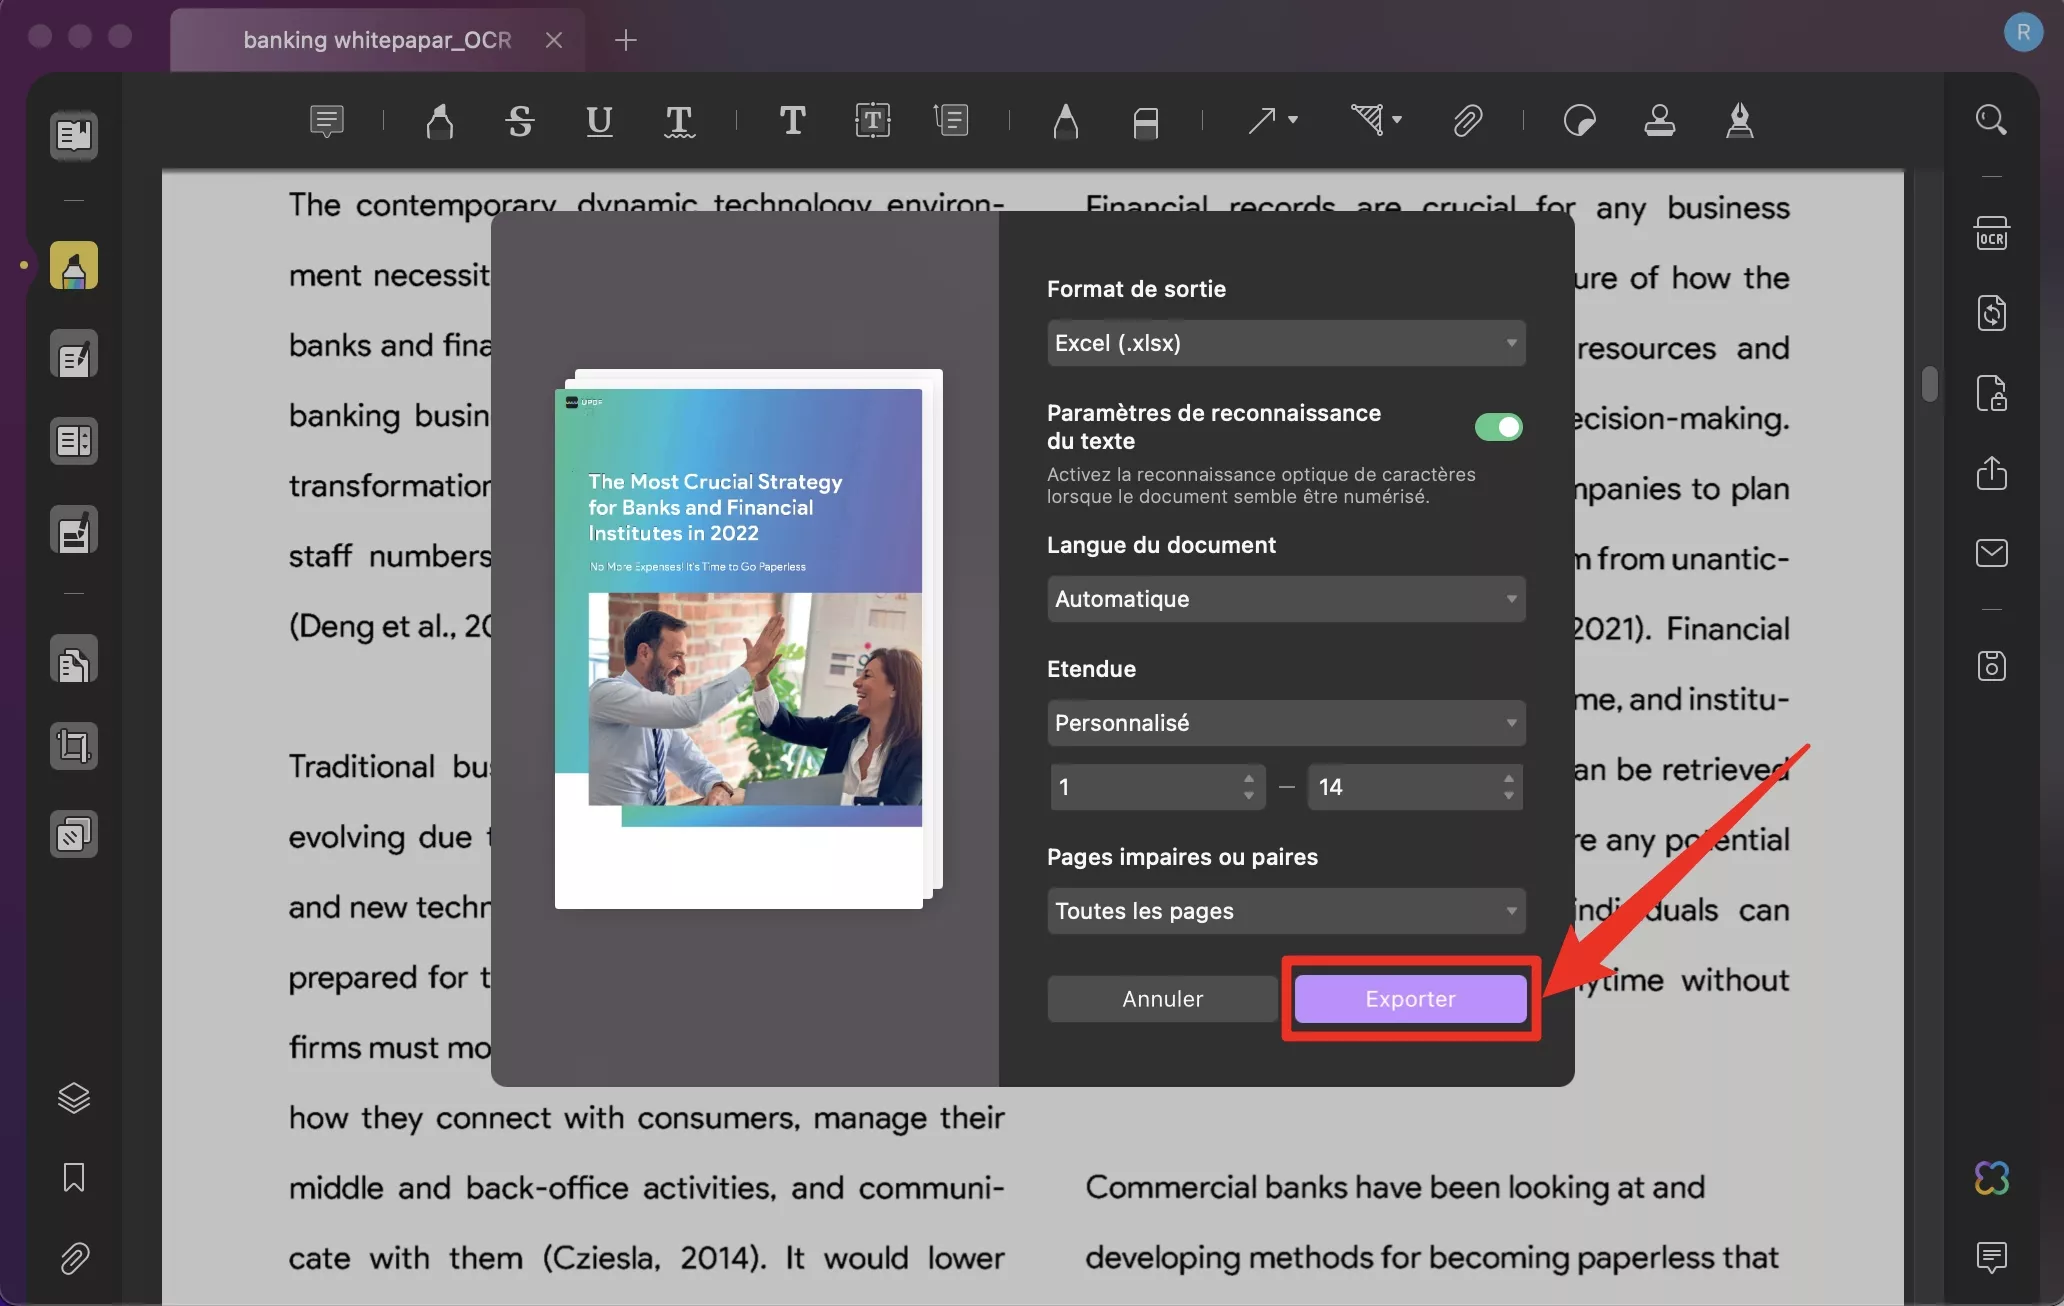Click the Annuler button
Viewport: 2064px width, 1306px height.
coord(1162,999)
